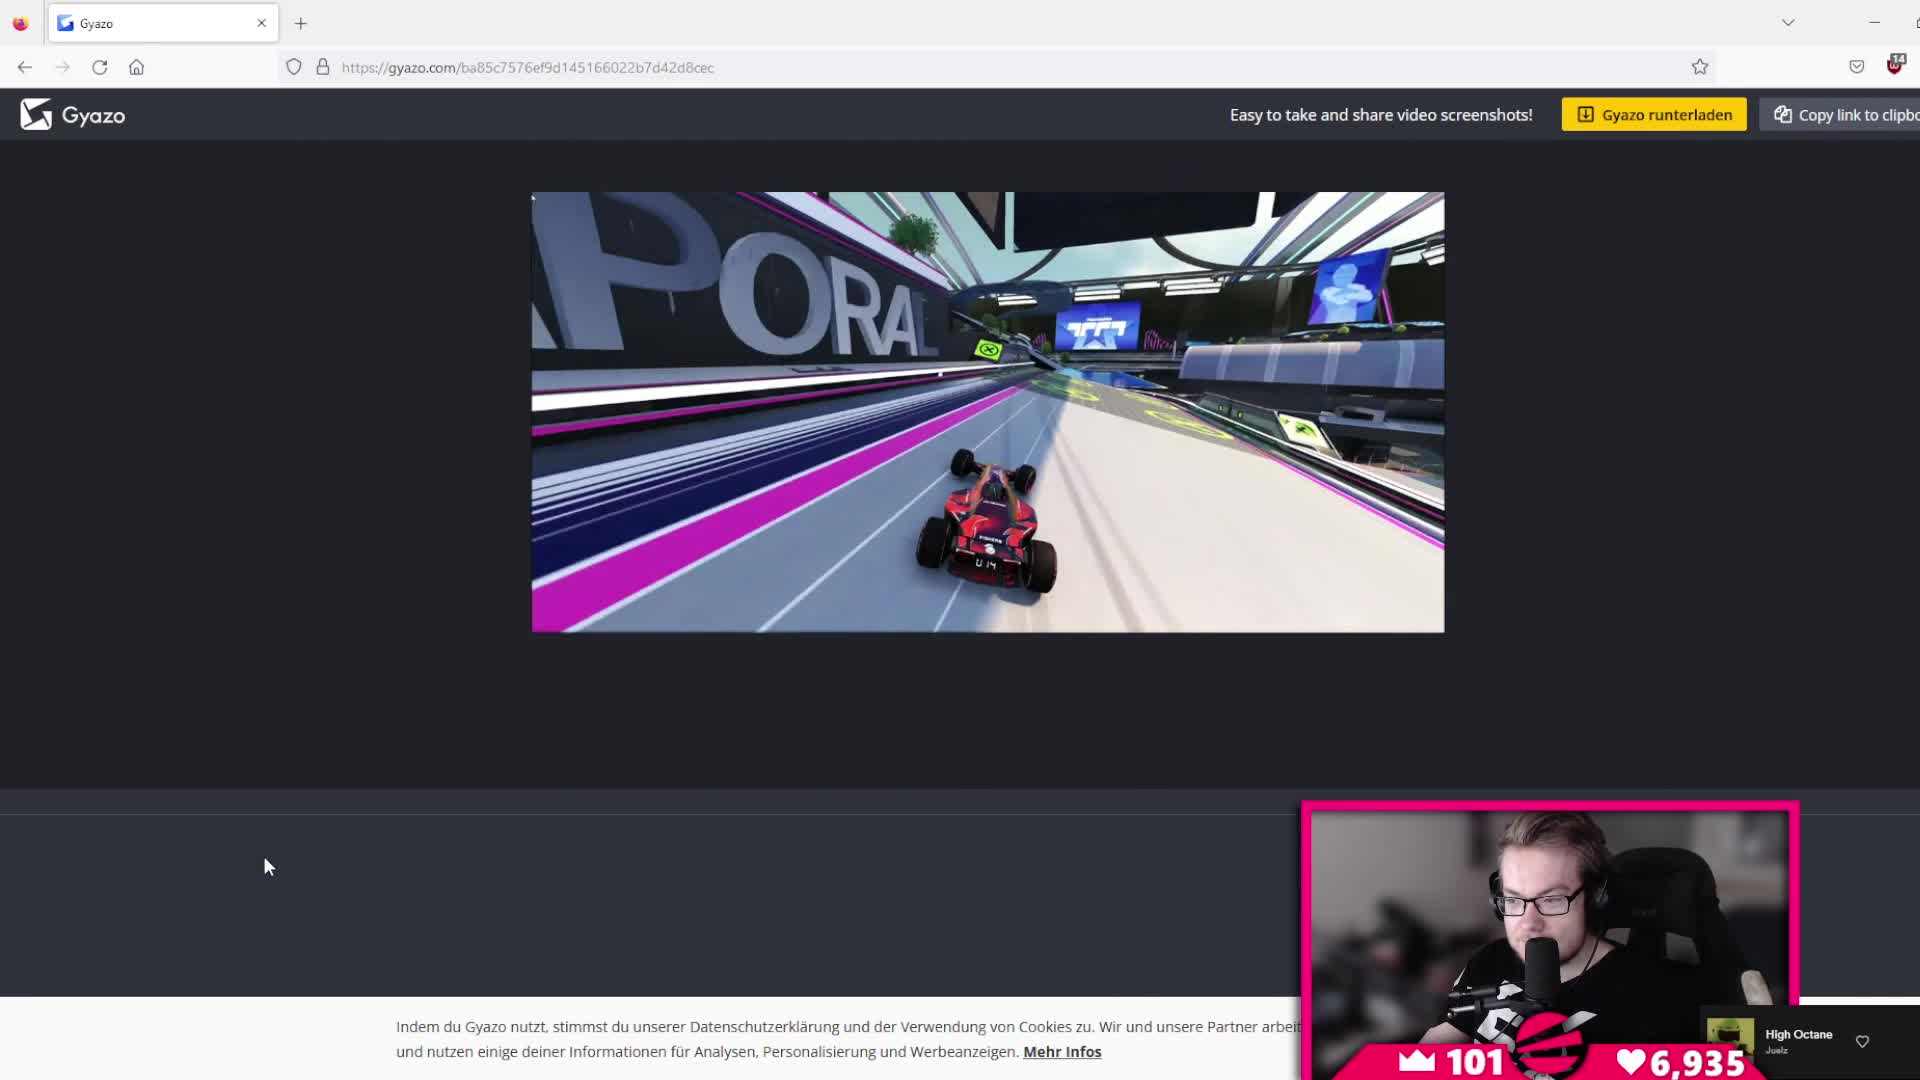
Task: Open the Pocket save icon
Action: [1857, 67]
